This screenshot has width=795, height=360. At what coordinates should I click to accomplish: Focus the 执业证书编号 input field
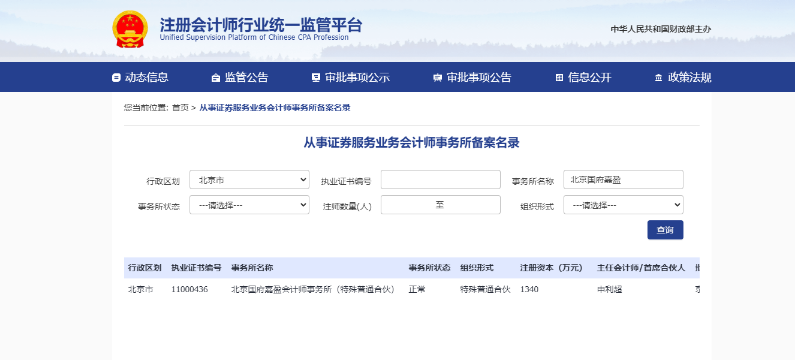[441, 179]
